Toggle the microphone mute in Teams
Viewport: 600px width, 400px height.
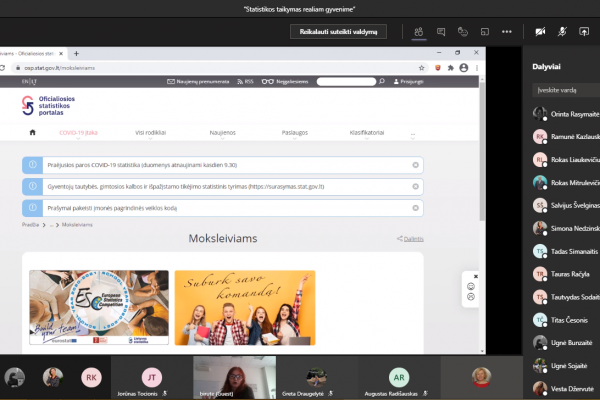coord(562,32)
